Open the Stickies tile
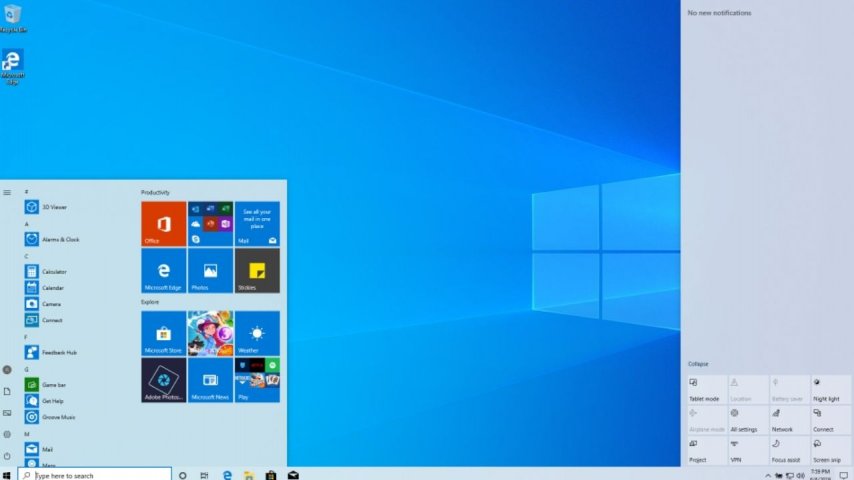This screenshot has width=854, height=480. pyautogui.click(x=257, y=271)
